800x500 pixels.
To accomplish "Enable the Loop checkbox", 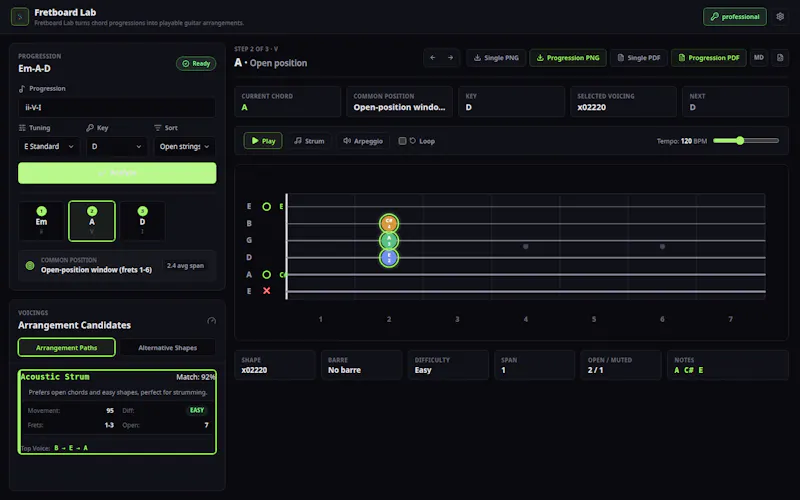I will (x=402, y=141).
